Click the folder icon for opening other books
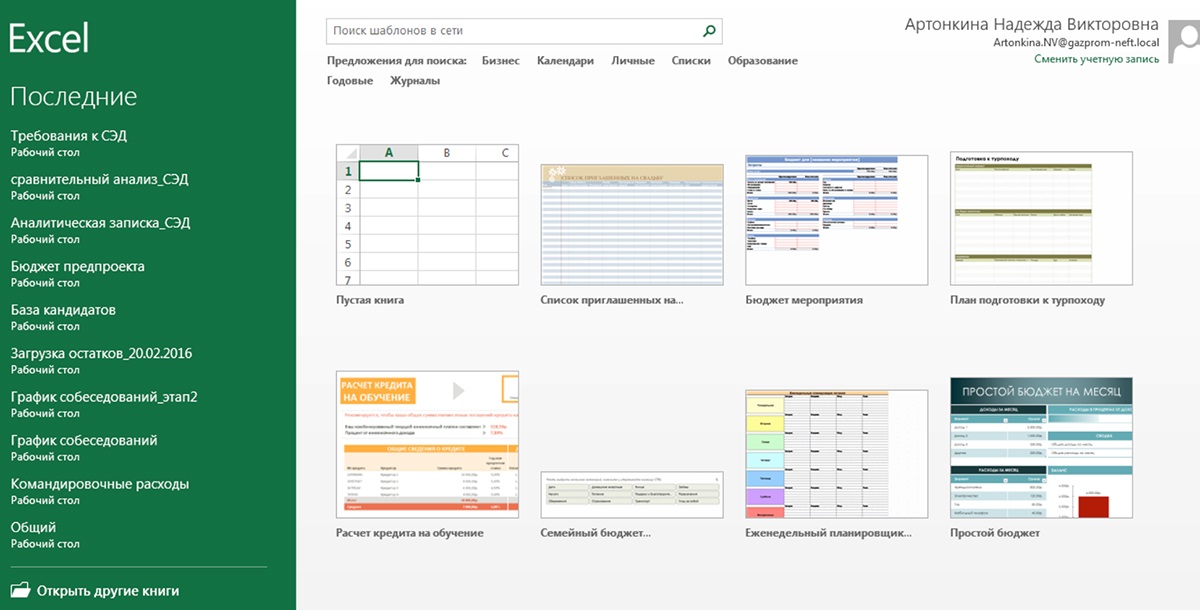 [20, 590]
